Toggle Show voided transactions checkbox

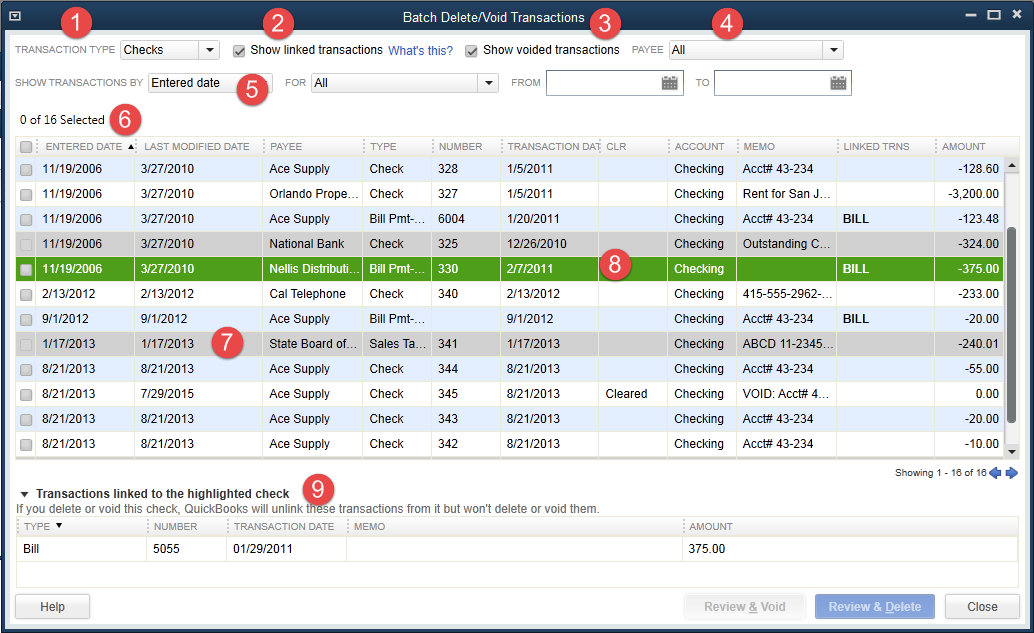coord(471,51)
